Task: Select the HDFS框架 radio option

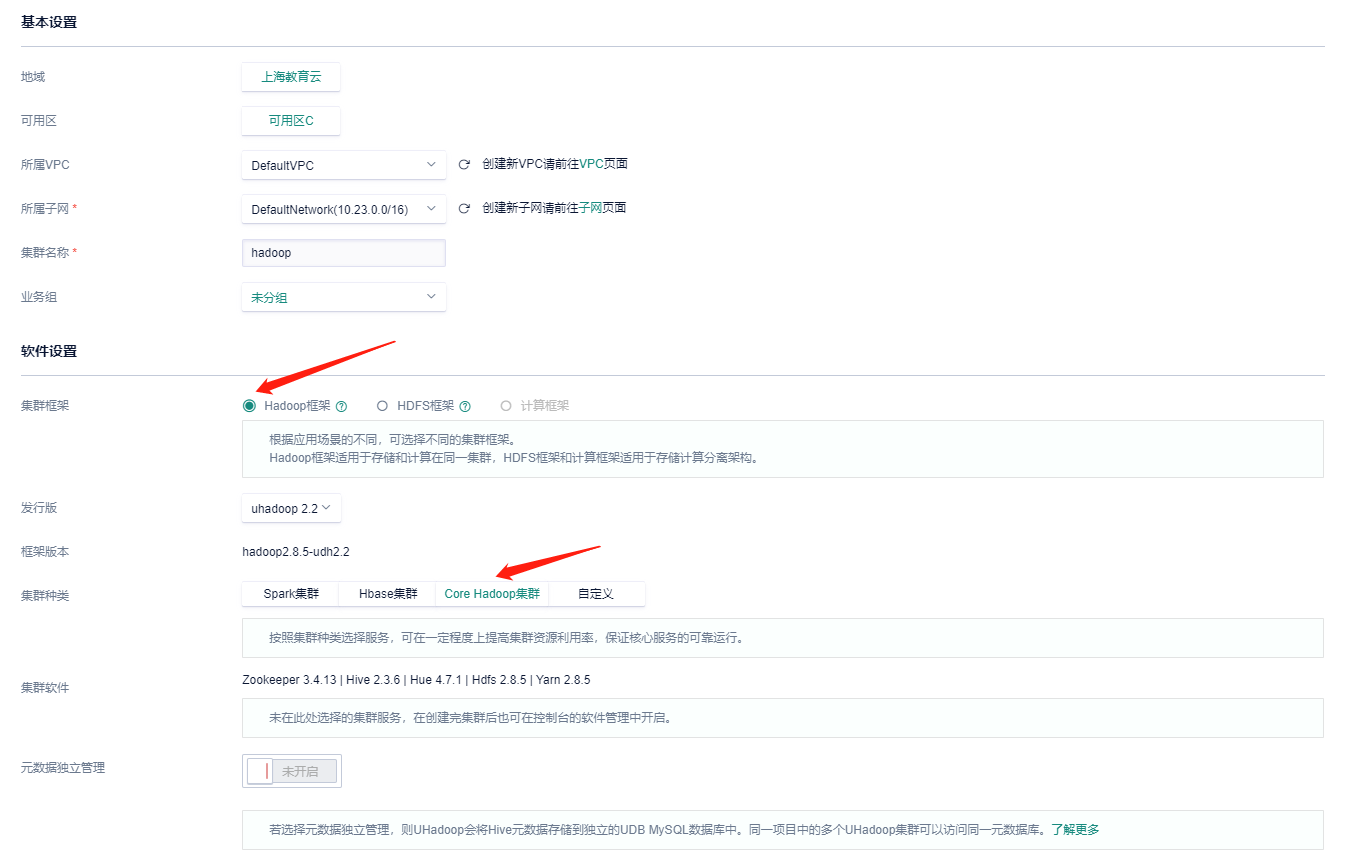Action: [382, 406]
